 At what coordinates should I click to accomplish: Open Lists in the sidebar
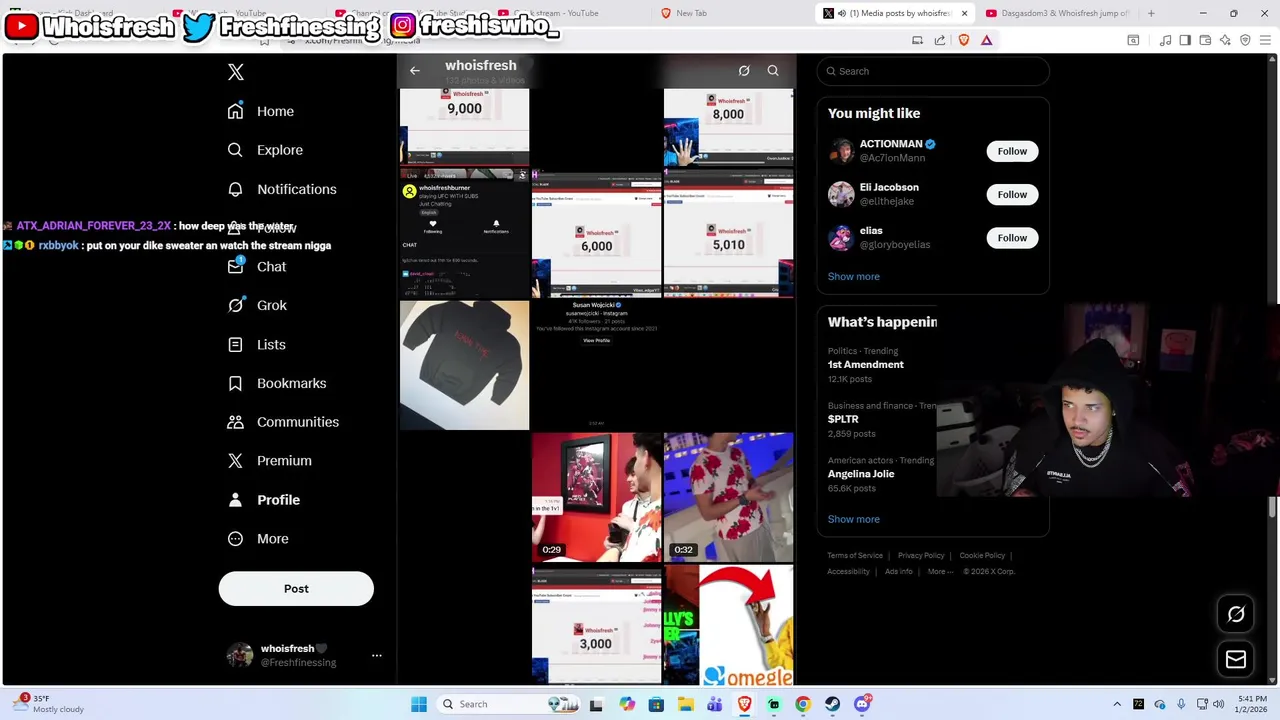tap(256, 344)
